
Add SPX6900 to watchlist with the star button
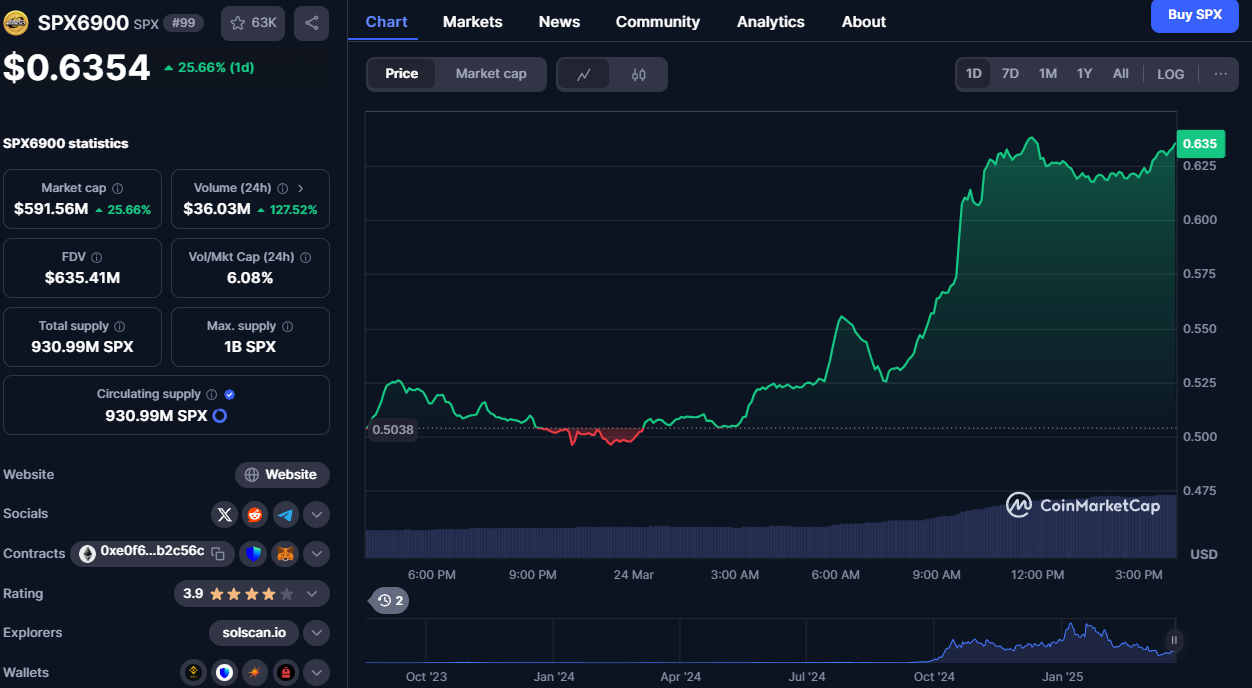252,23
